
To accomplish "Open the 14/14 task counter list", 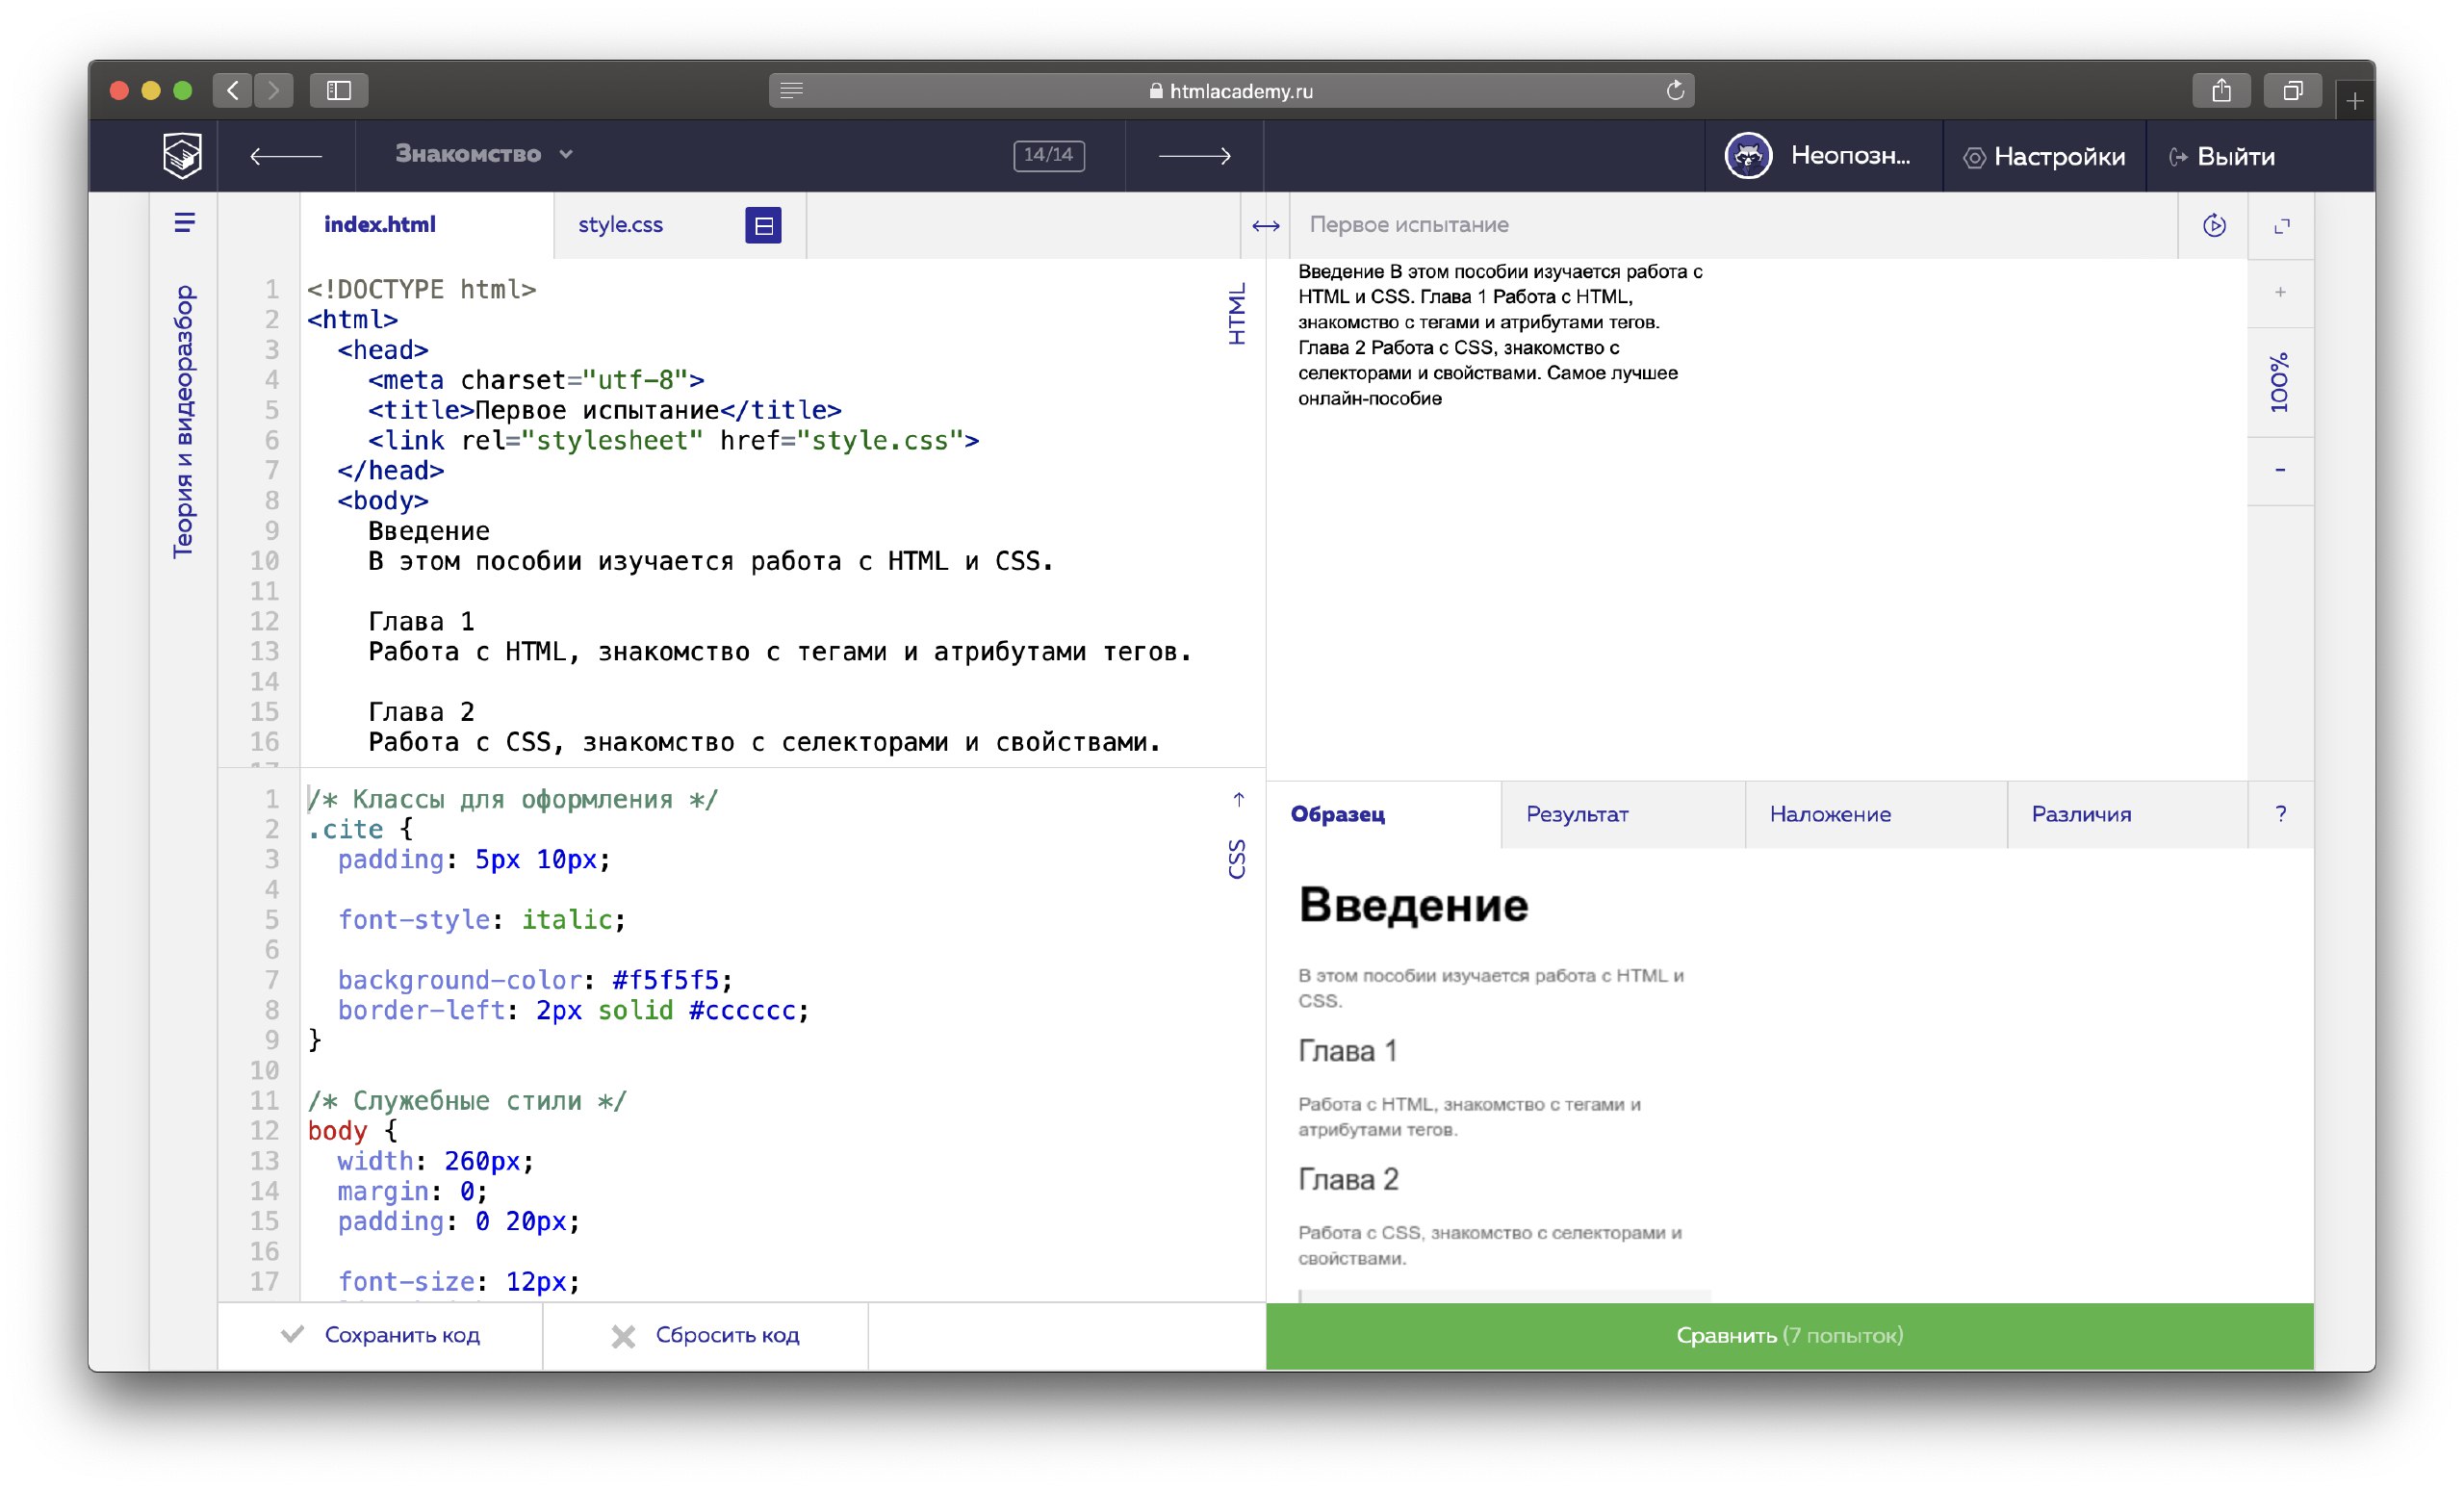I will point(1048,155).
